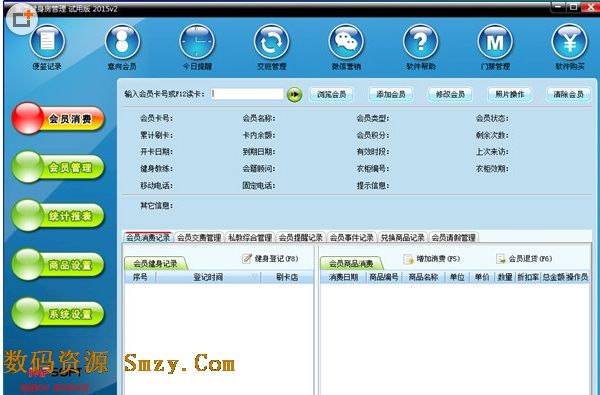Screen dimensions: 600x395
Task: Click the 总金额 column header
Action: (553, 277)
